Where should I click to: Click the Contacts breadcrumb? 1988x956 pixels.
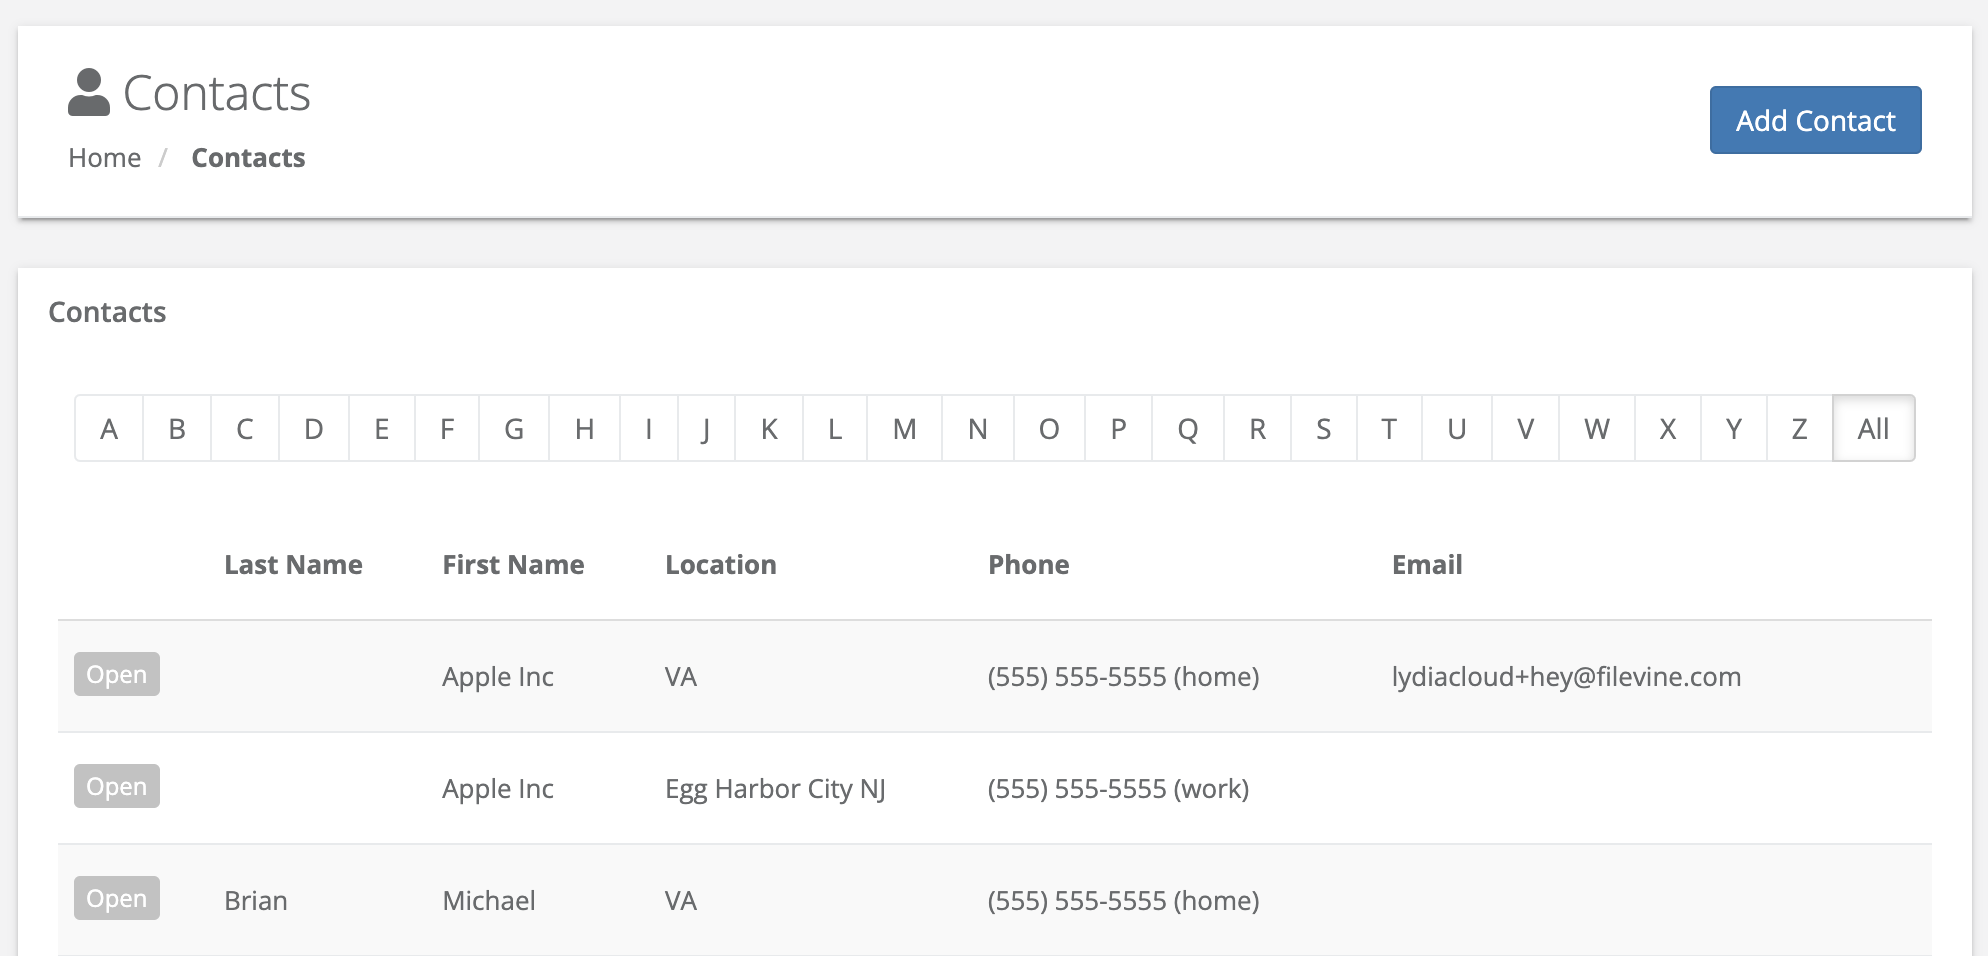(248, 158)
